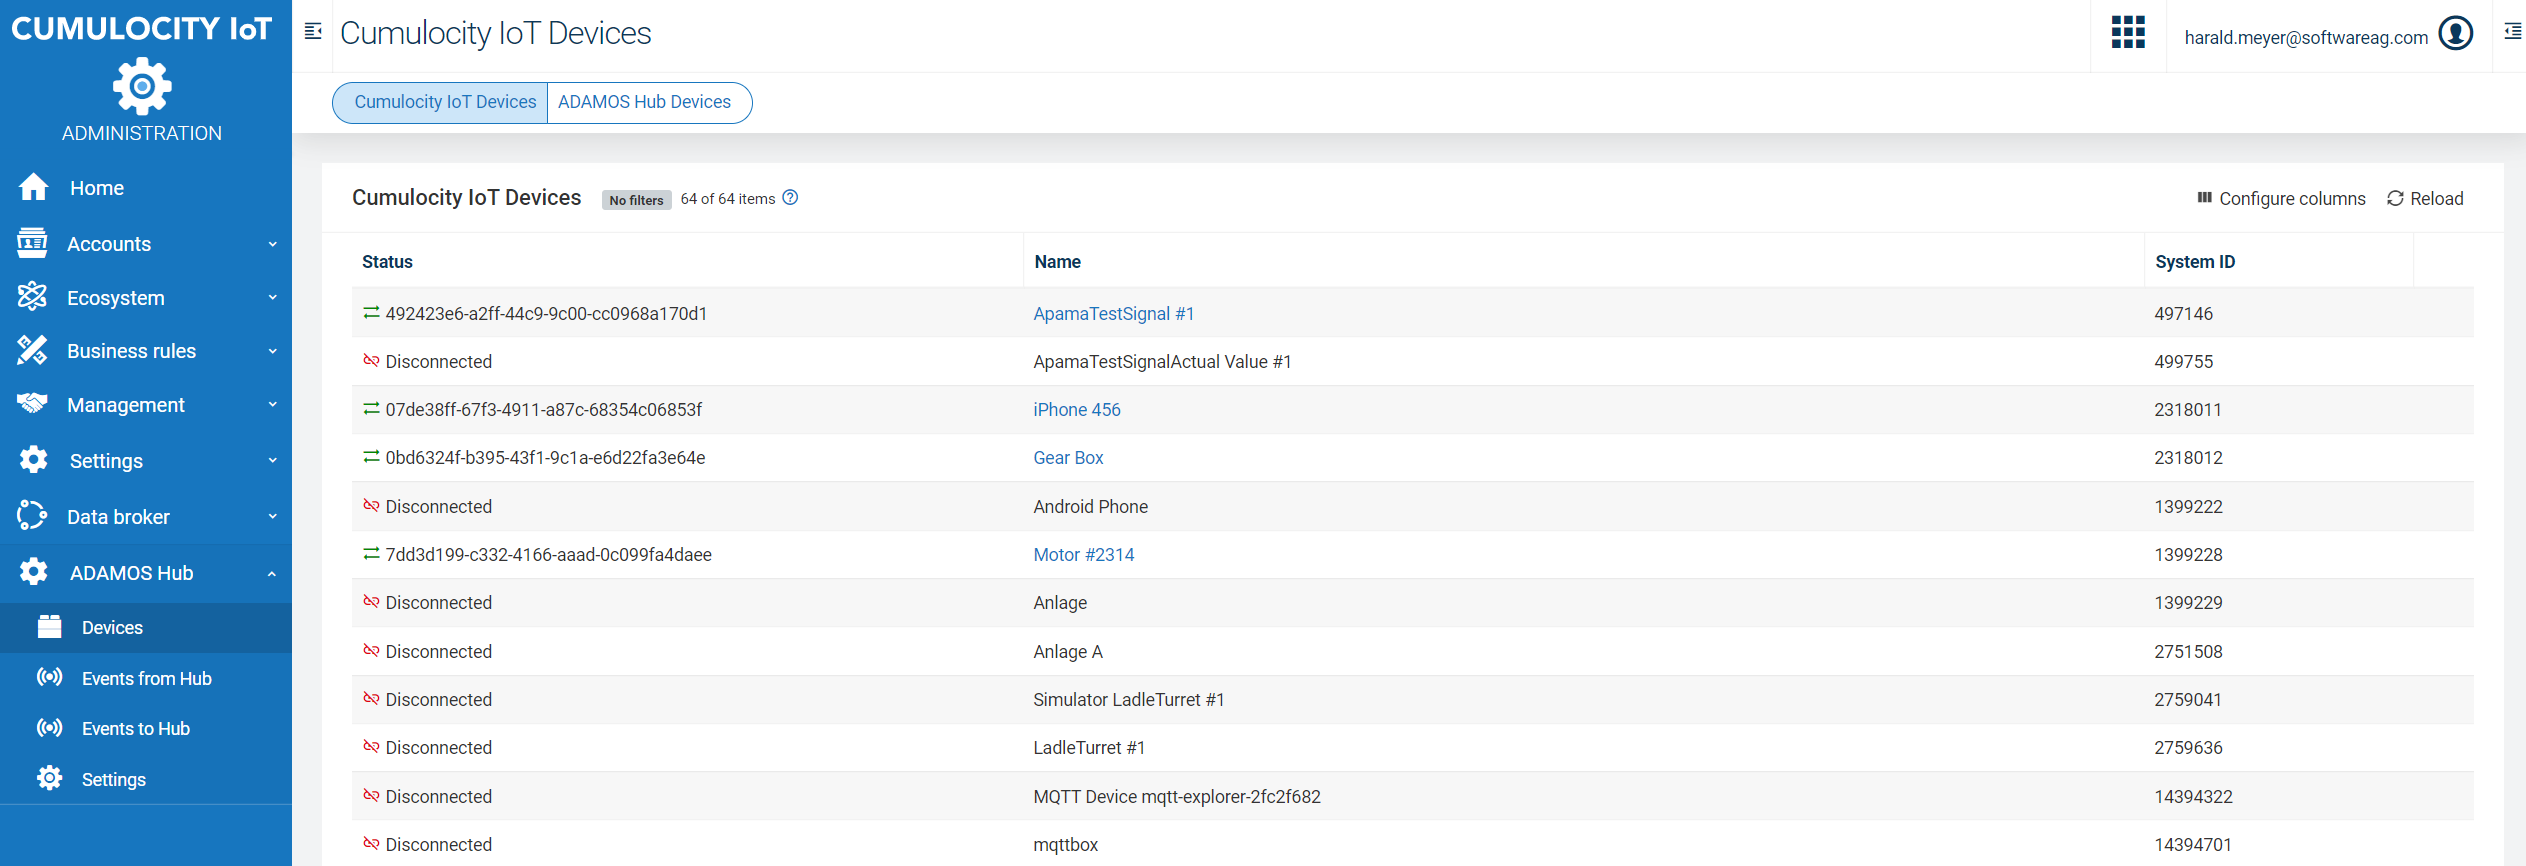Click the Configure columns button label
This screenshot has height=866, width=2526.
pyautogui.click(x=2292, y=198)
